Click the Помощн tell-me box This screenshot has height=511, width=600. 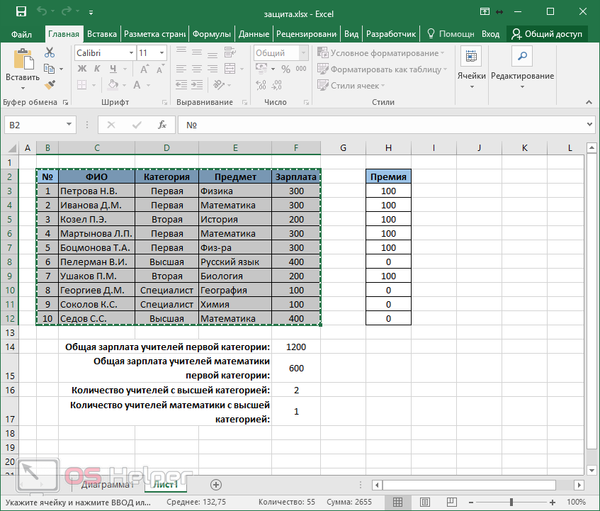point(450,34)
